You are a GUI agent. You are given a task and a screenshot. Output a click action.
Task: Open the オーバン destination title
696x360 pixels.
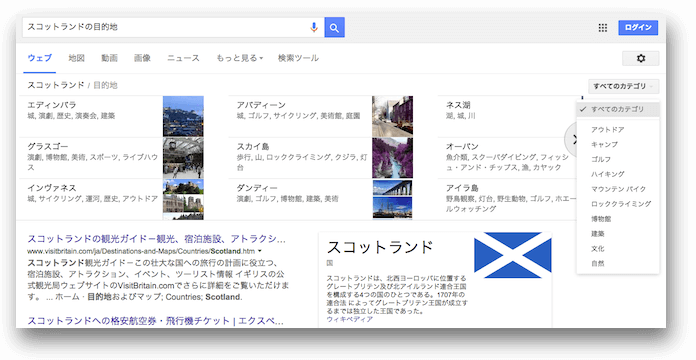[462, 146]
